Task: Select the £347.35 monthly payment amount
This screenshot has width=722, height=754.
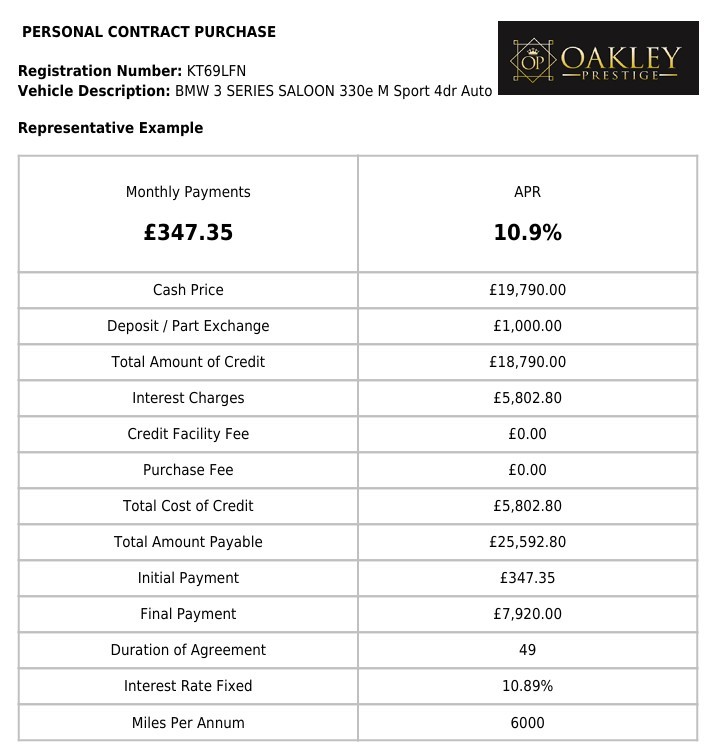Action: 188,233
